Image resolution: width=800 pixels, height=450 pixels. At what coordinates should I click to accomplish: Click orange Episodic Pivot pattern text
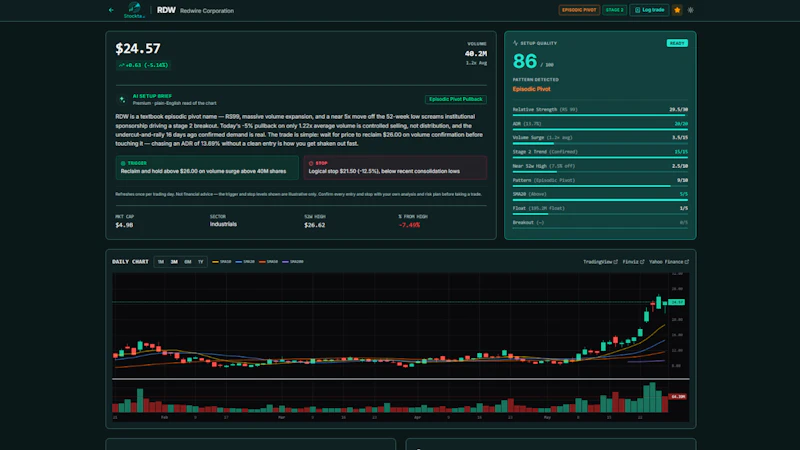(x=532, y=89)
